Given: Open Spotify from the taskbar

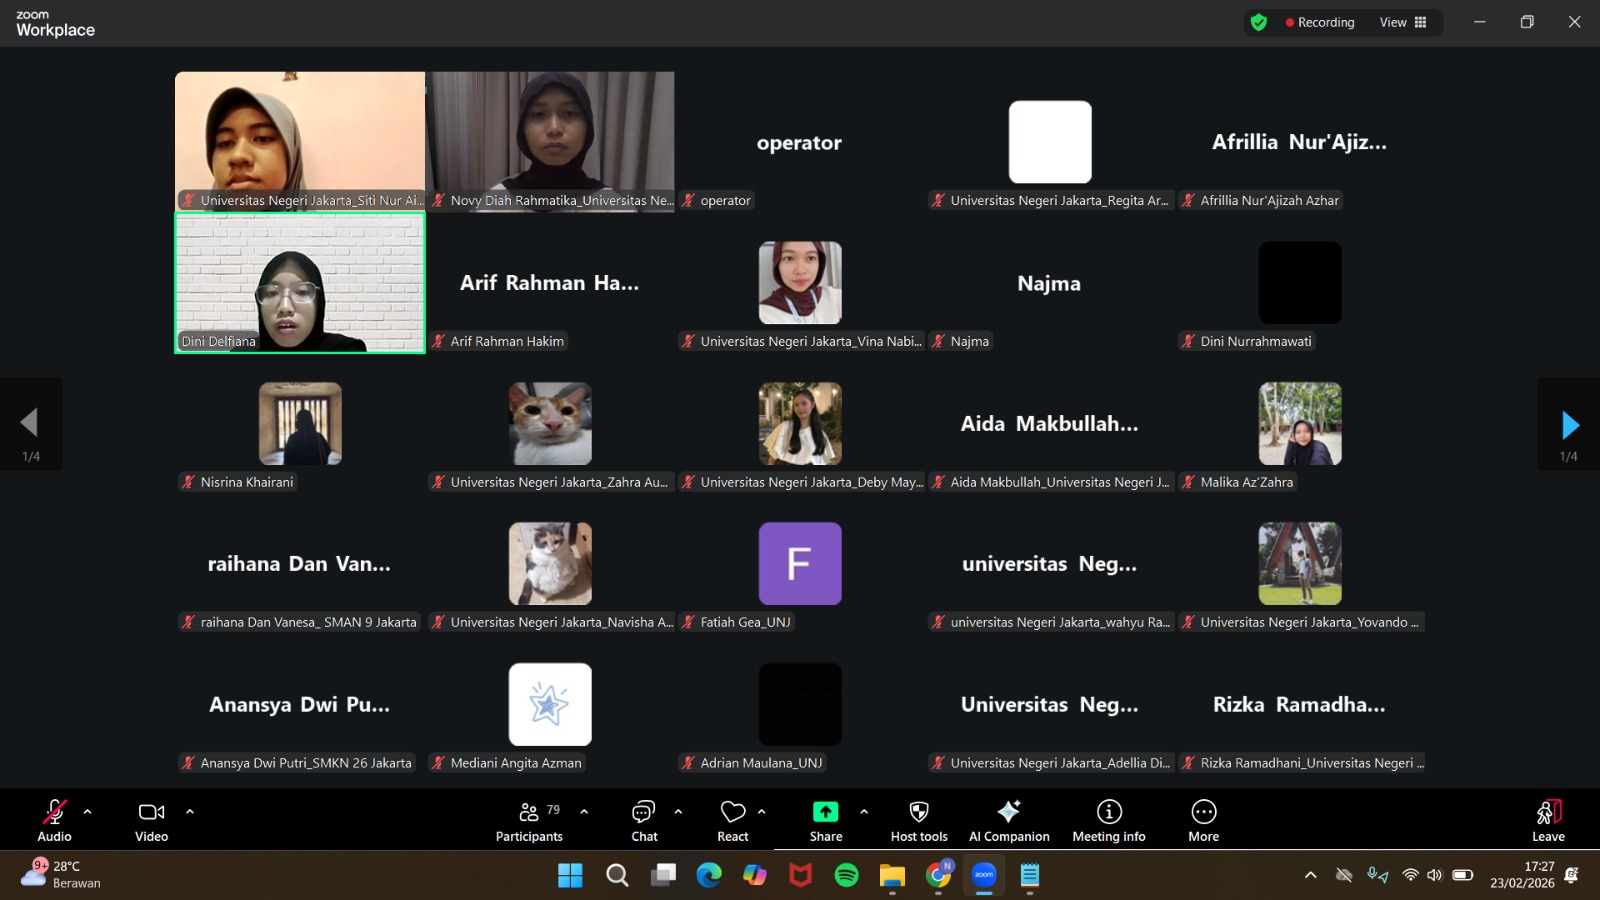Looking at the screenshot, I should (x=846, y=876).
